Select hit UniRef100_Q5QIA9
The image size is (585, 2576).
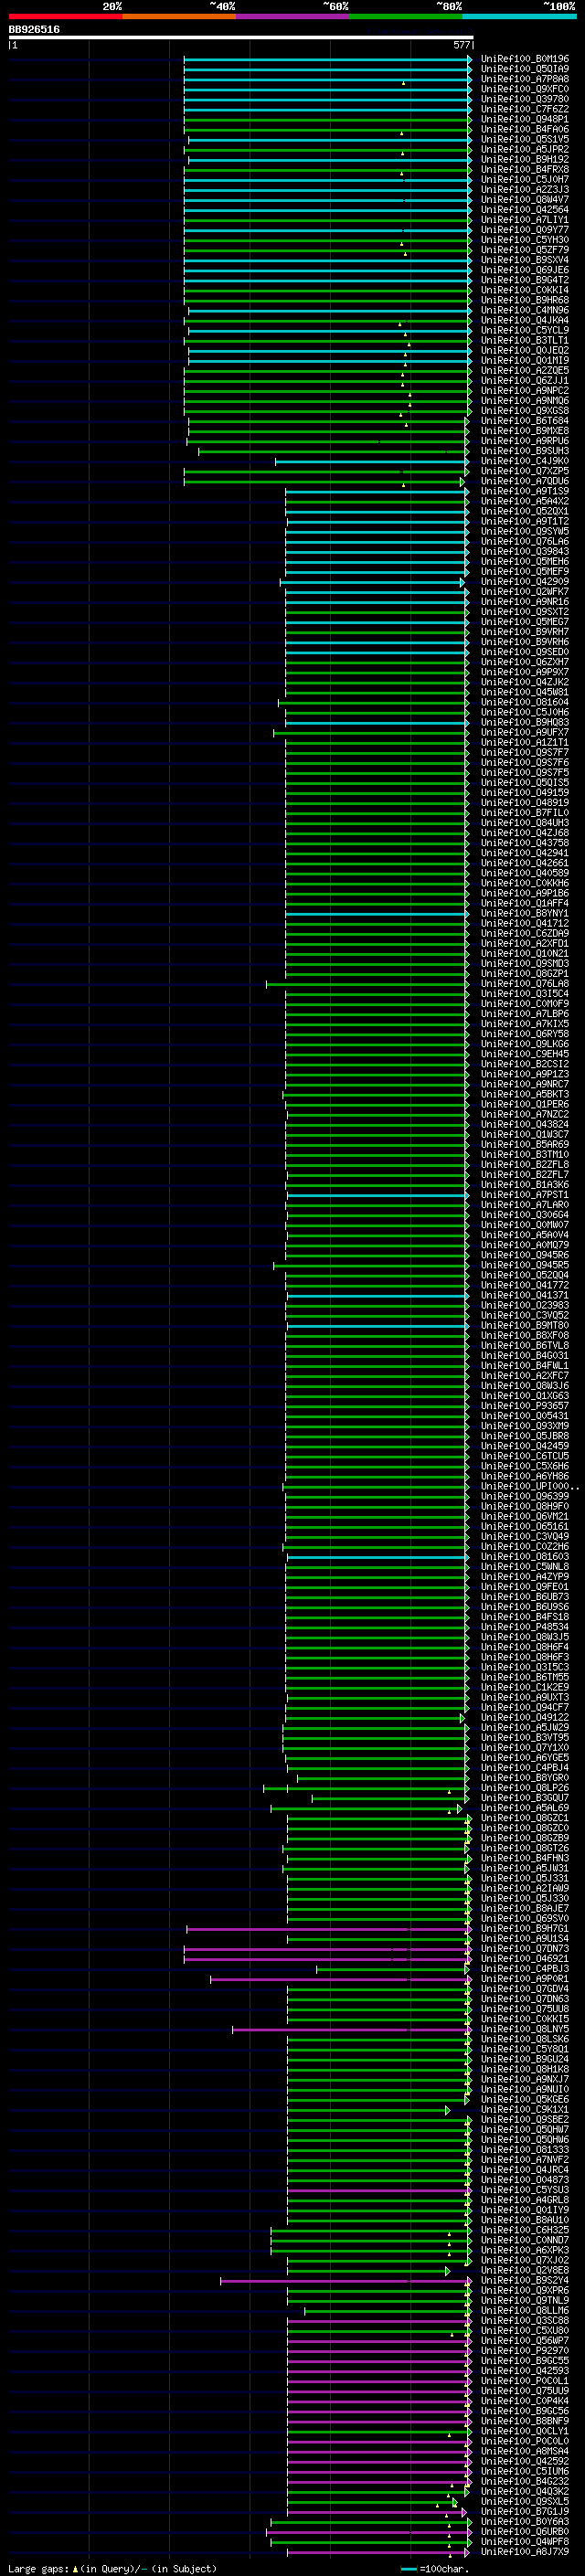(525, 69)
